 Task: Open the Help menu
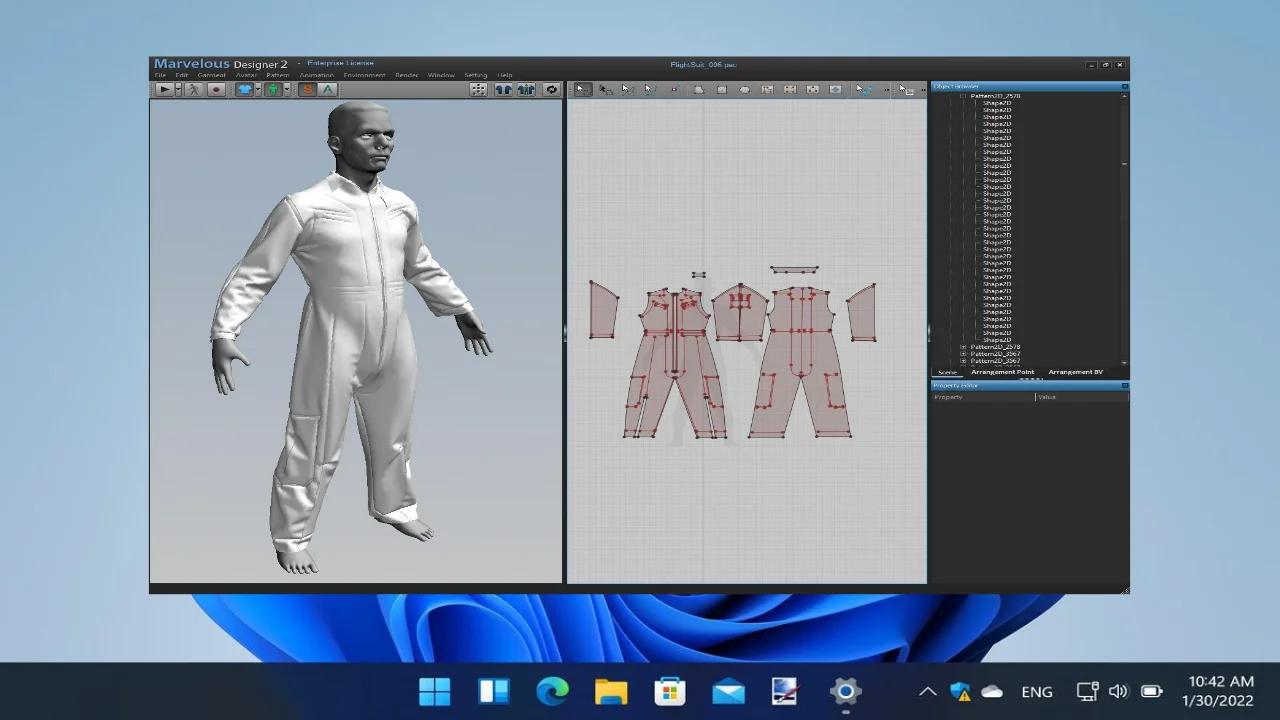(505, 75)
